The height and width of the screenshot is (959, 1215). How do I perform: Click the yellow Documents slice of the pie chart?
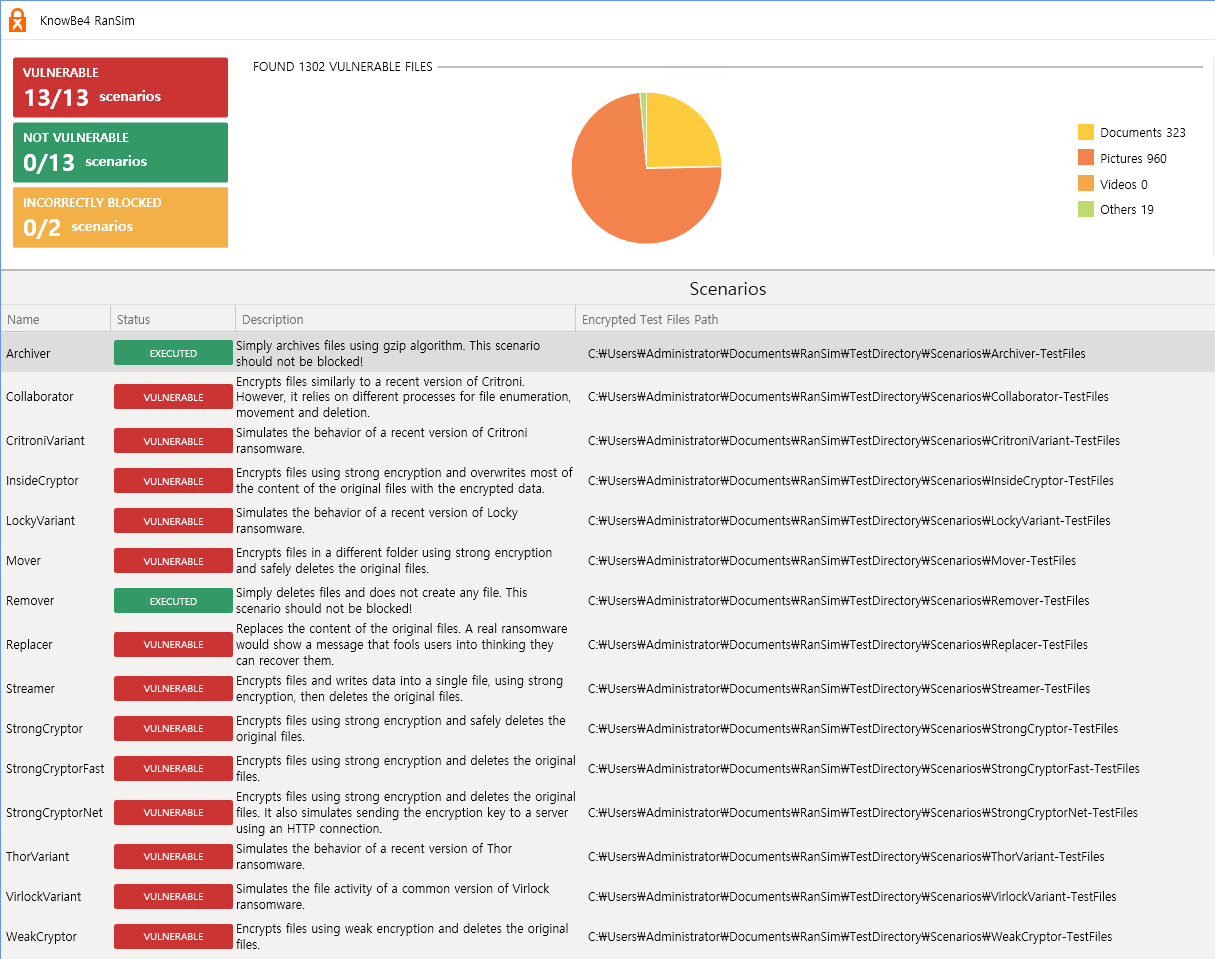click(x=685, y=130)
